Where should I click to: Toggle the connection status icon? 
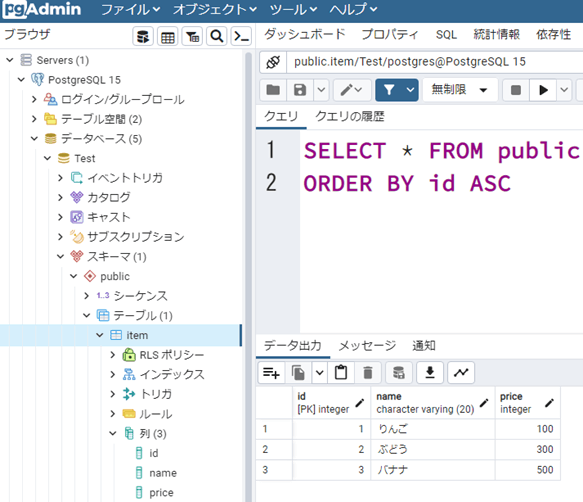pyautogui.click(x=273, y=62)
